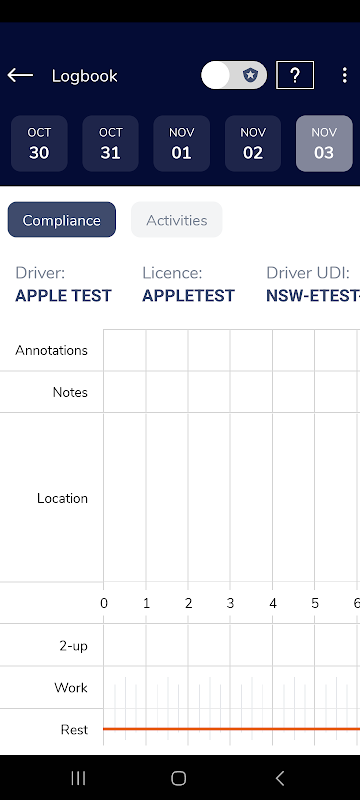The image size is (360, 800).
Task: Click the Annotations row label
Action: click(x=52, y=351)
